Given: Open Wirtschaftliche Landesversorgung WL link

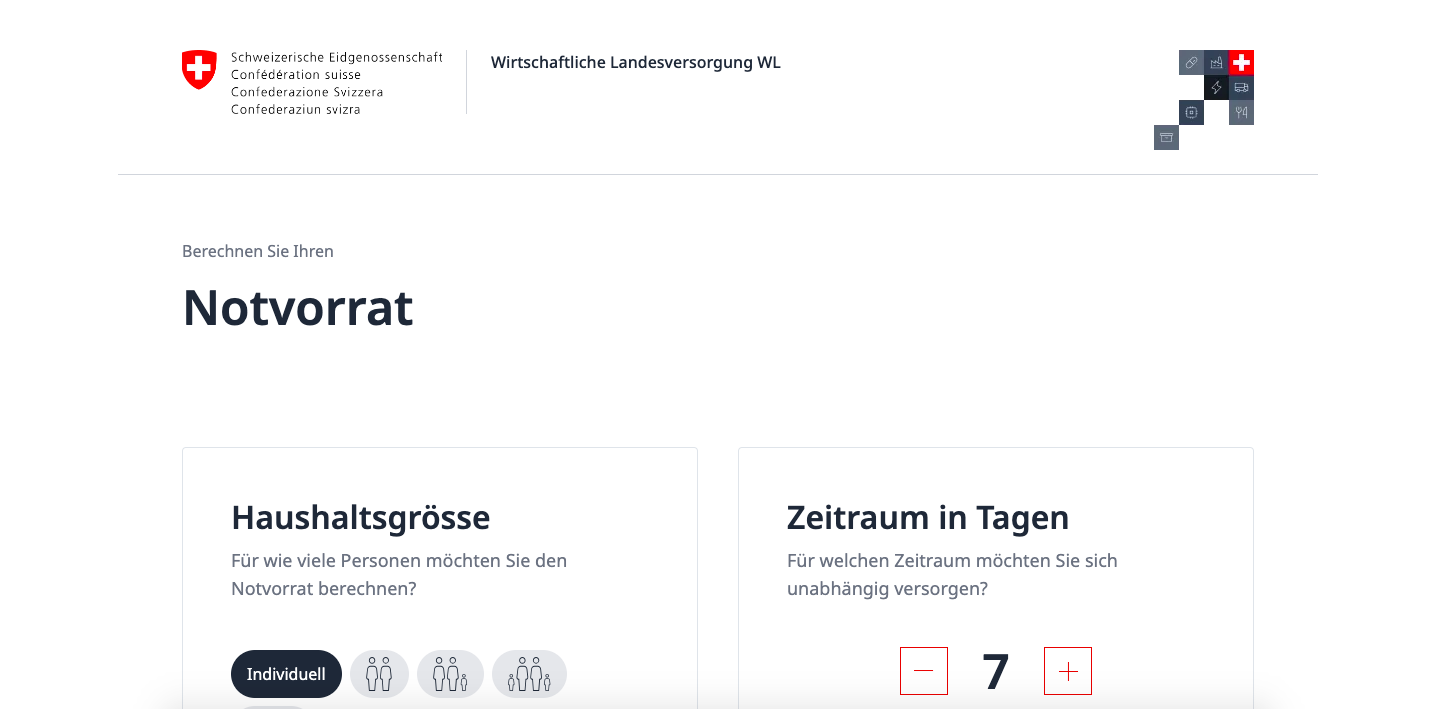Looking at the screenshot, I should (x=635, y=62).
